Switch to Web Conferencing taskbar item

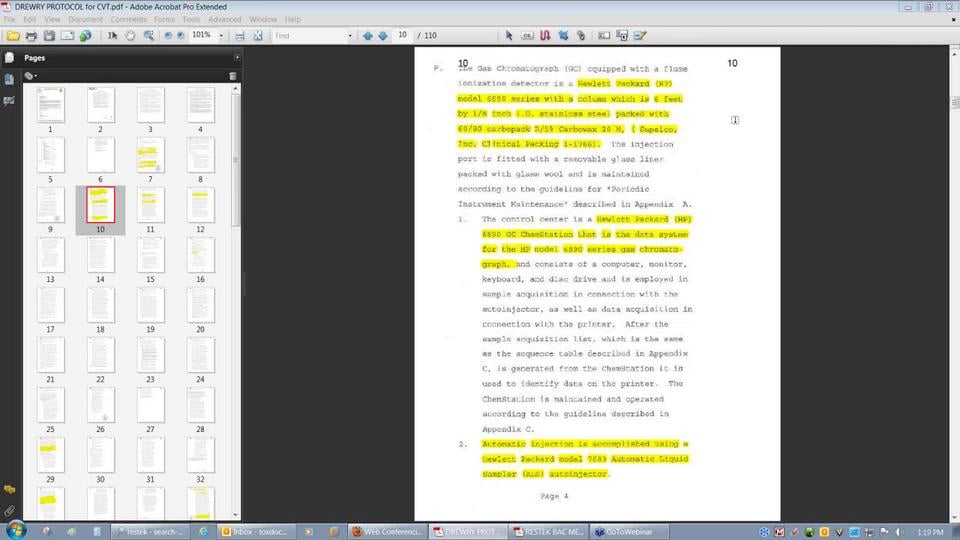point(387,531)
